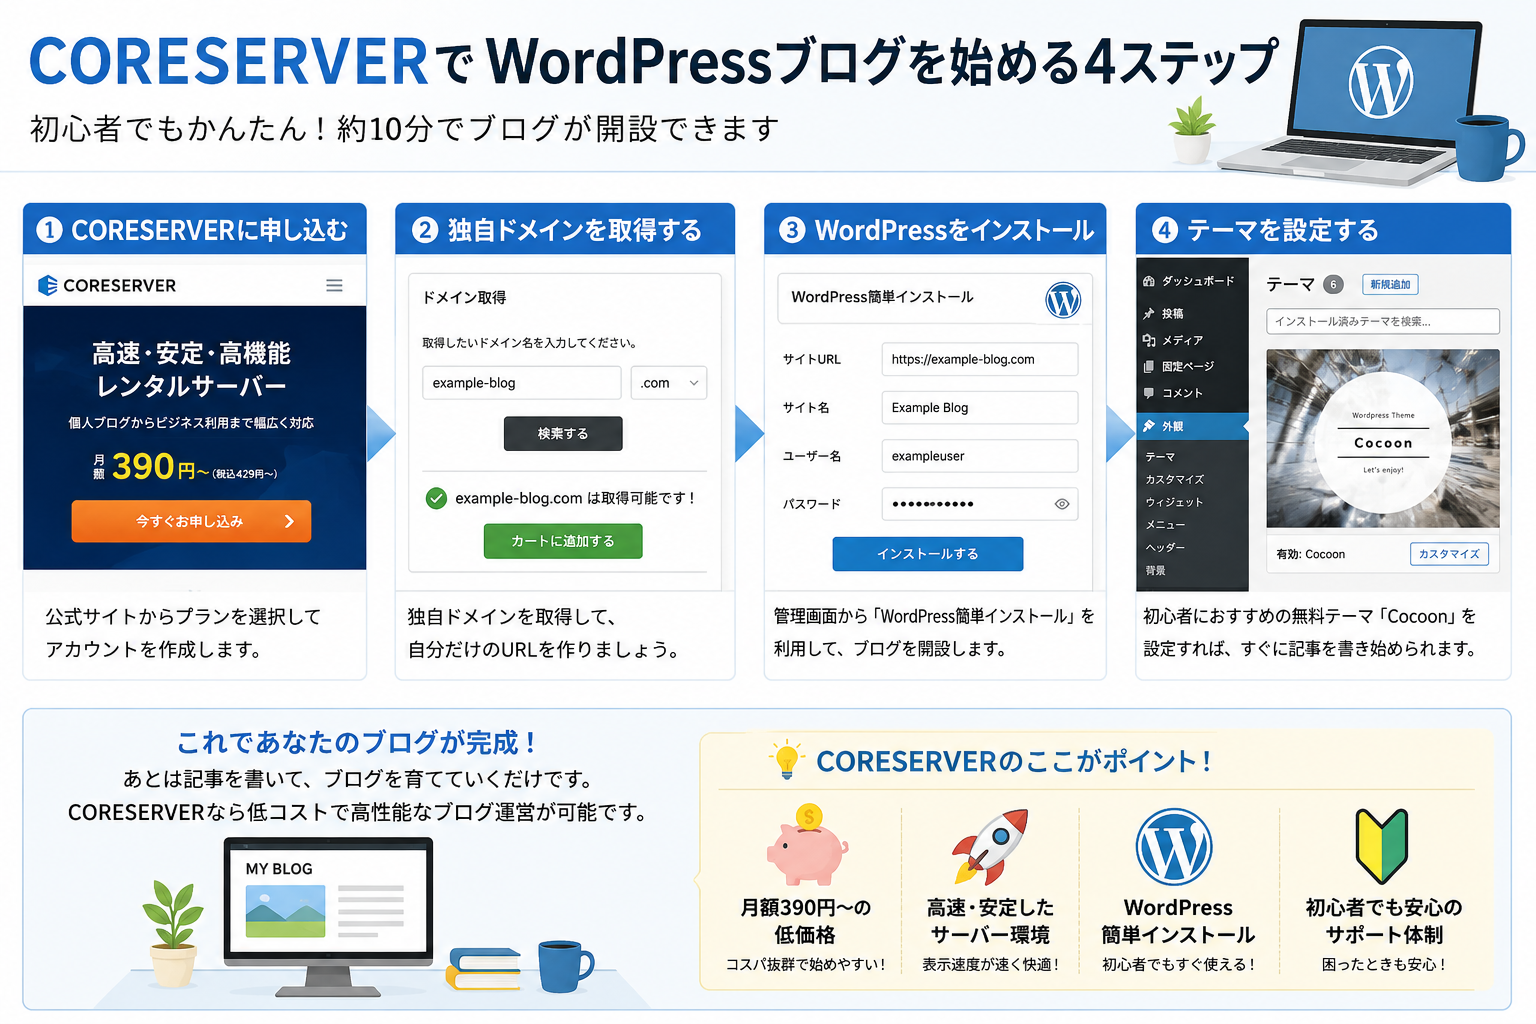Click the lightbulb icon beside ここがポイント
The width and height of the screenshot is (1536, 1024).
pos(787,761)
